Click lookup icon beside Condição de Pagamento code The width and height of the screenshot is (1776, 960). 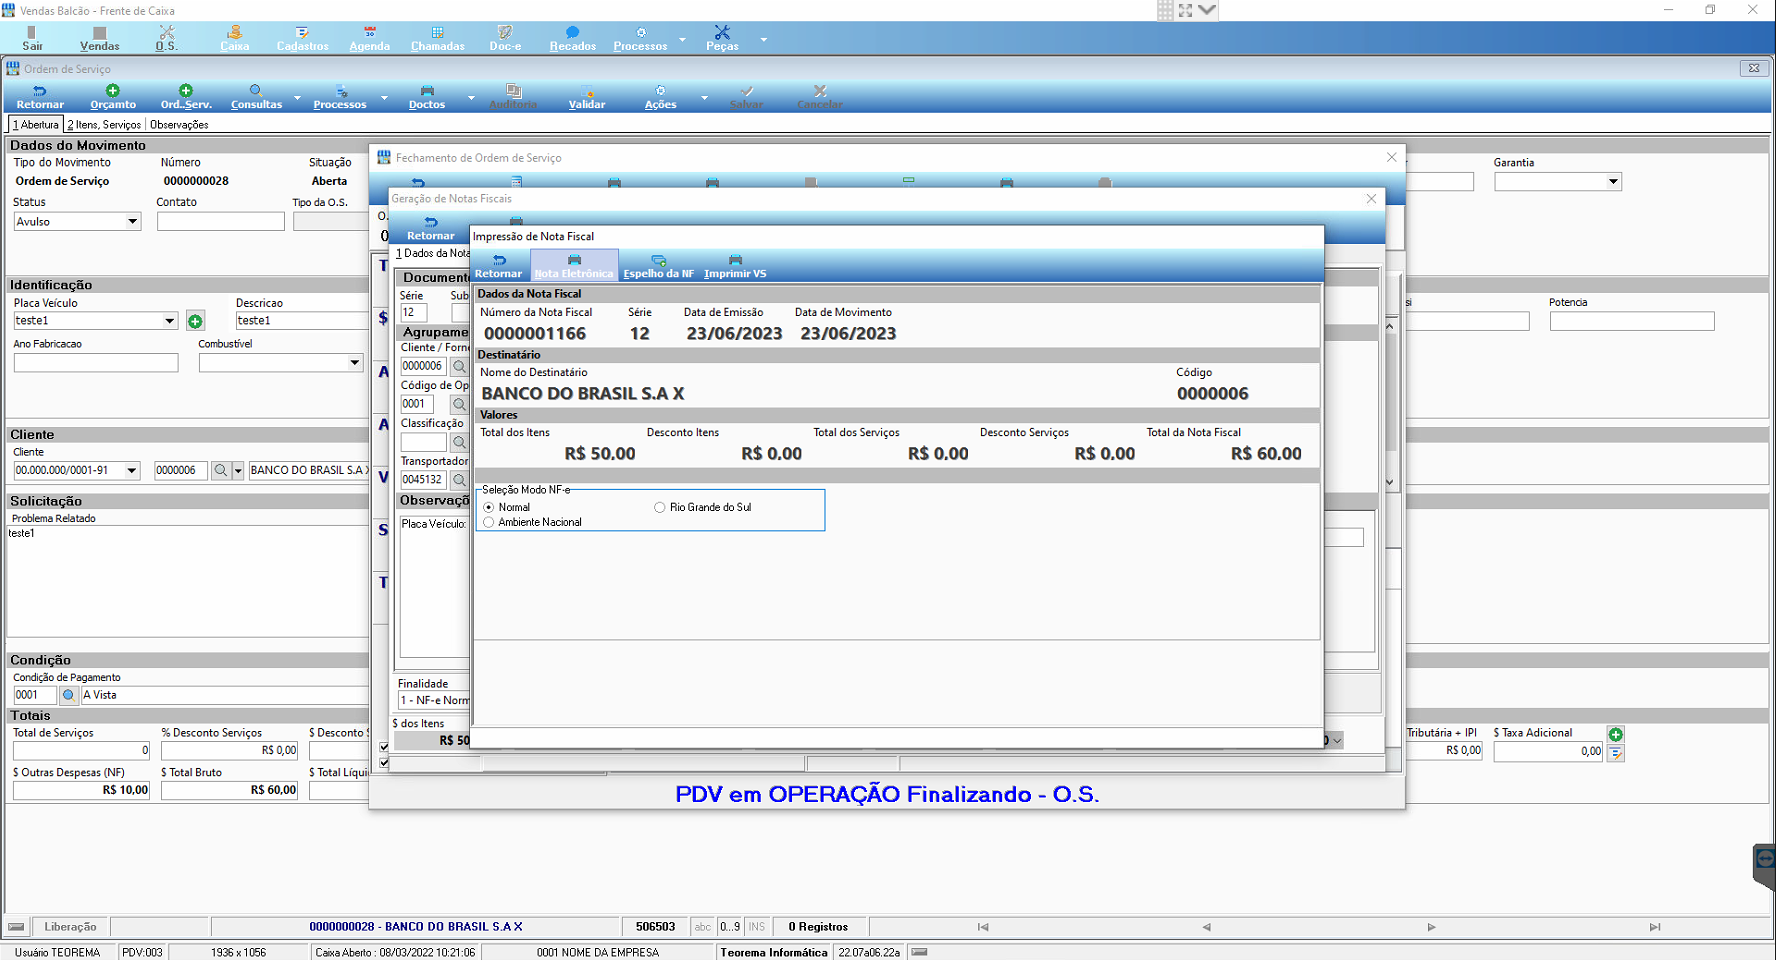coord(68,695)
